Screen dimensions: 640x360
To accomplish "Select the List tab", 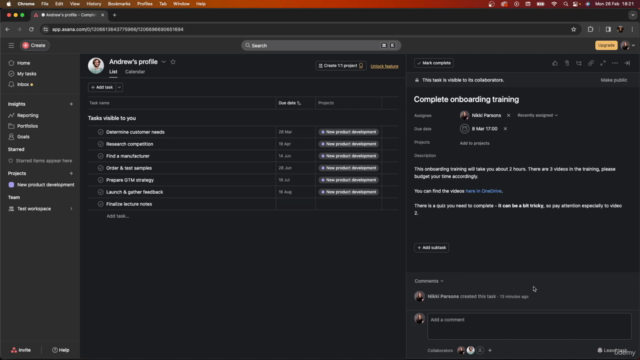I will click(x=113, y=72).
